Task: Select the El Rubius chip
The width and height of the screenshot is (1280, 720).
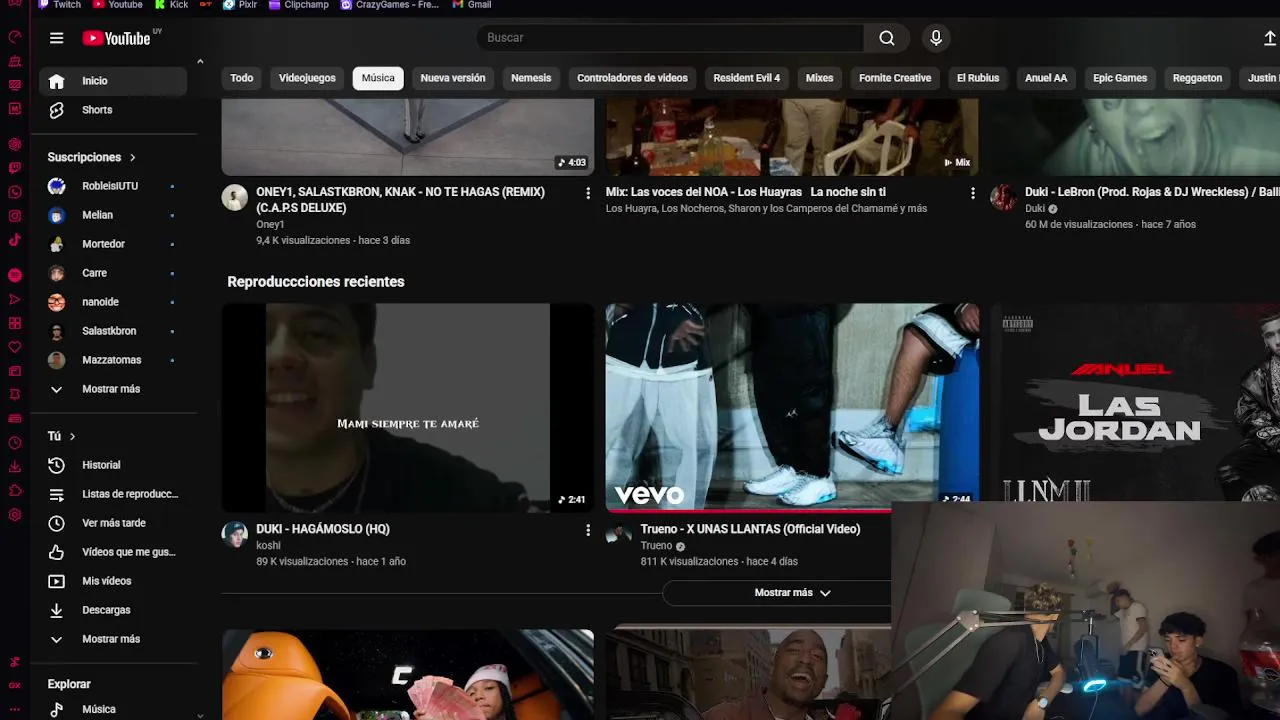Action: pos(978,78)
